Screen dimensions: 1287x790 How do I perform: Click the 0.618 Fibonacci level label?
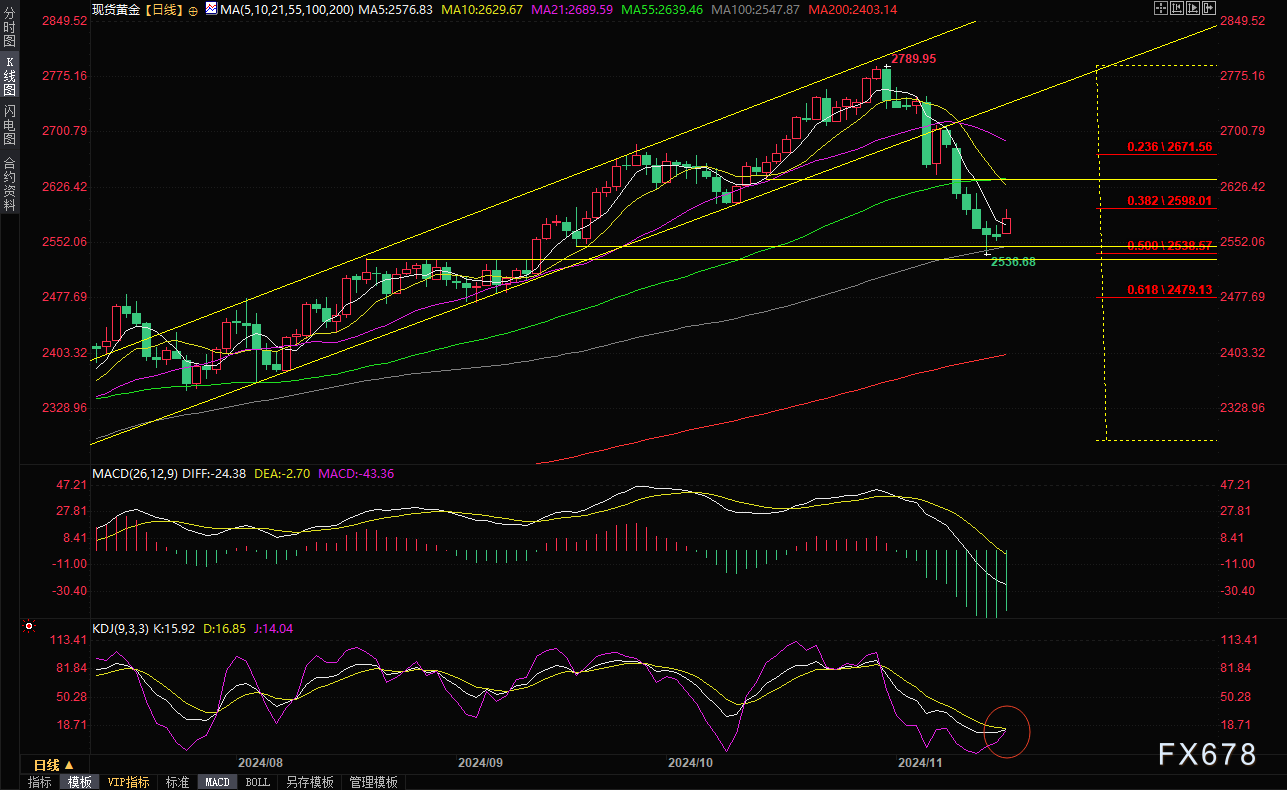coord(1169,290)
